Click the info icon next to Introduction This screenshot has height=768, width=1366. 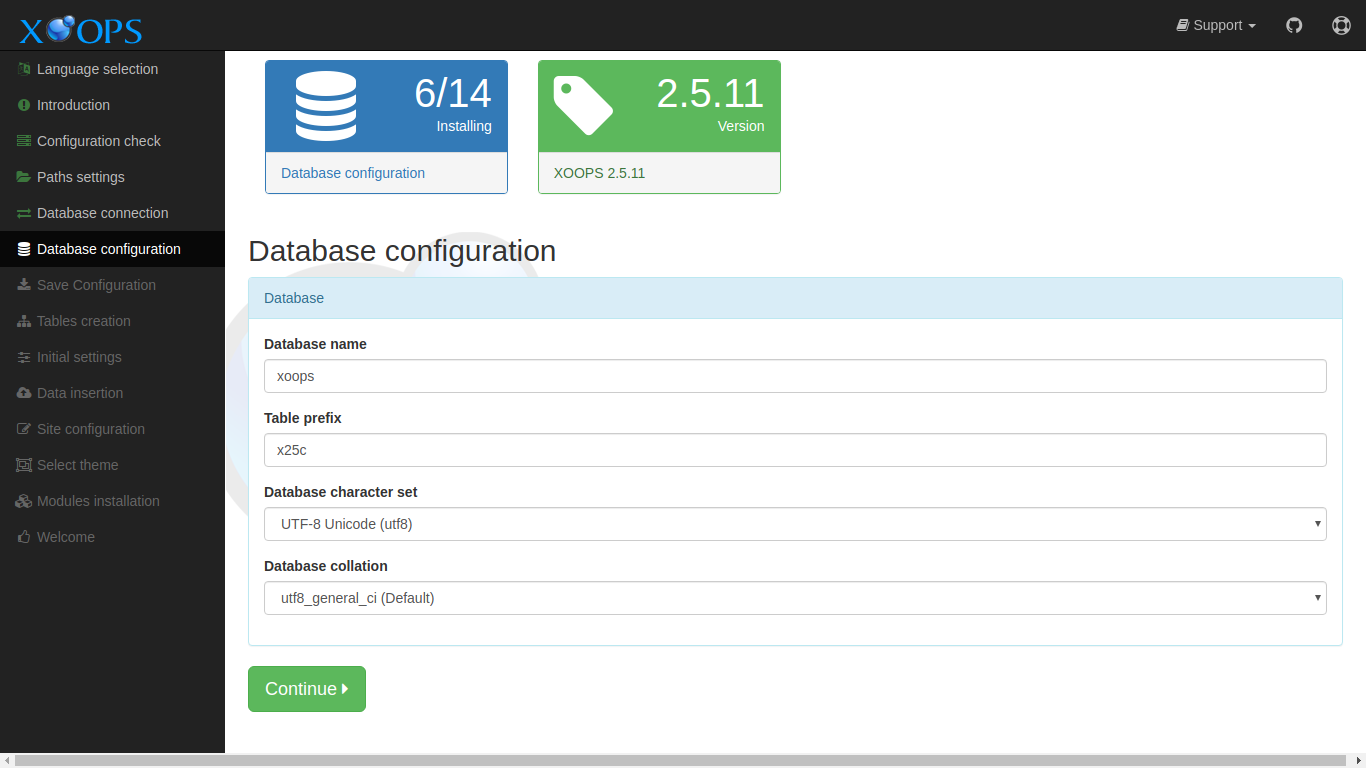23,104
